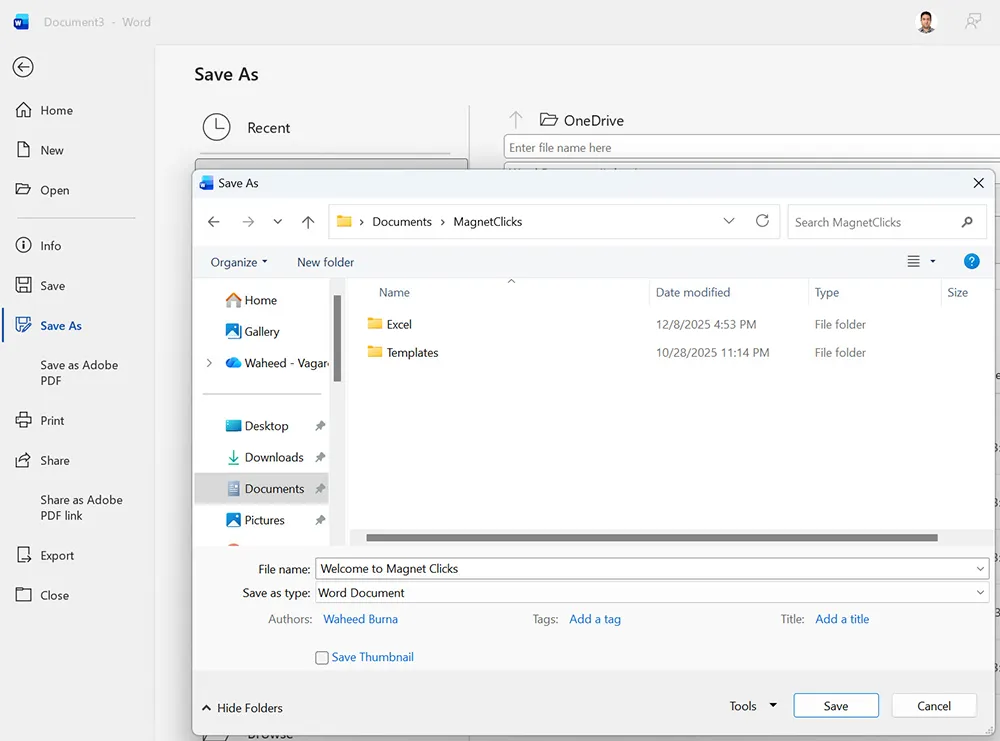Toggle the pin next to Downloads
This screenshot has height=741, width=1000.
320,456
